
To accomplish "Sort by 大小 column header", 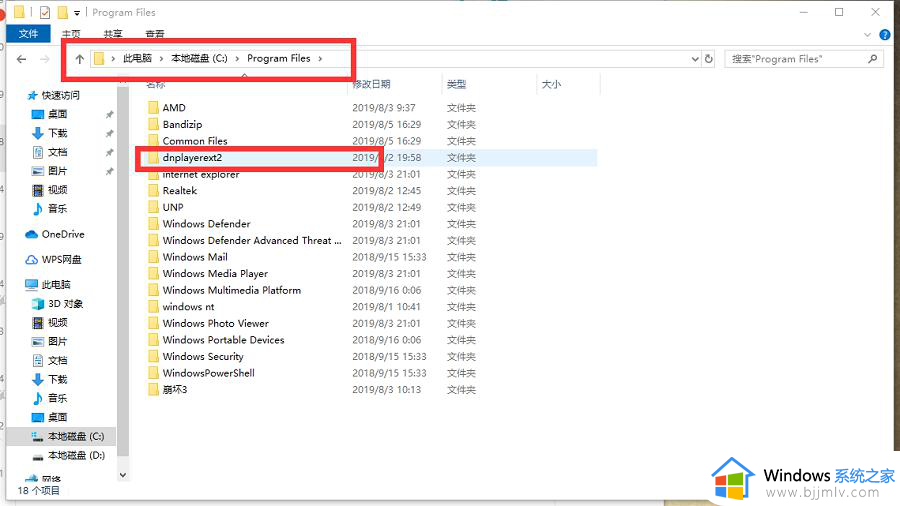I will coord(551,84).
